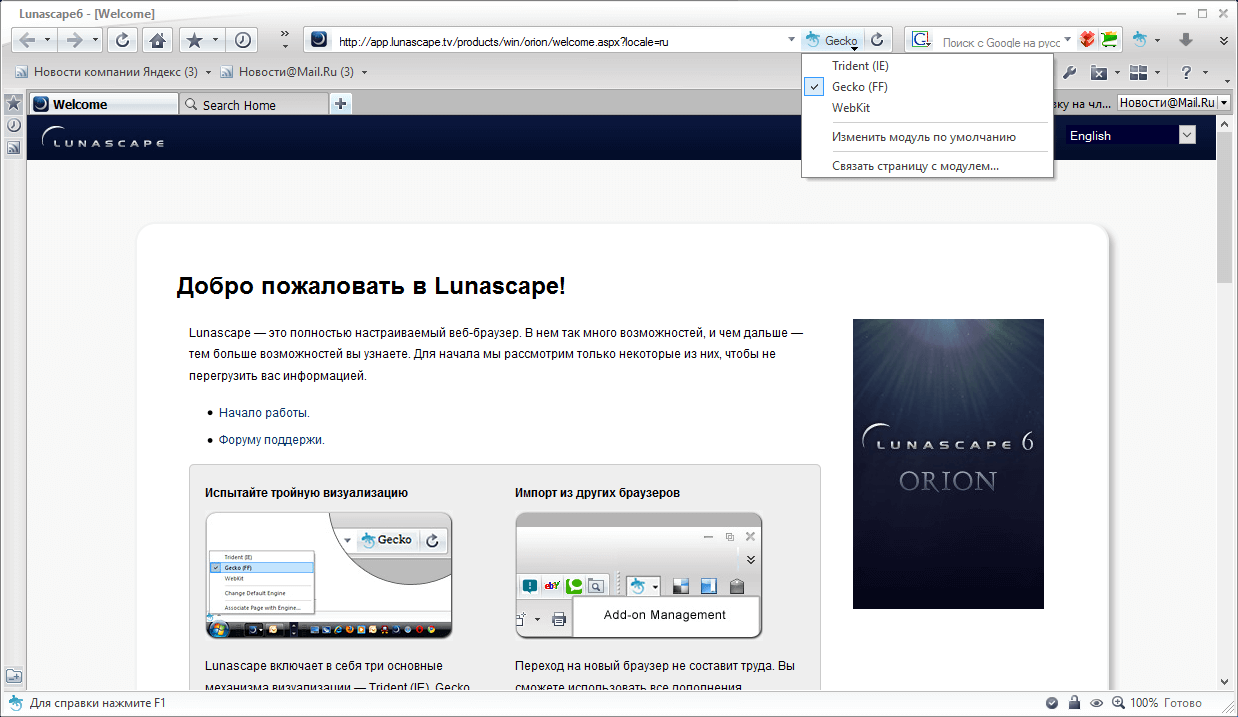Click the window layout tiles icon

click(x=1138, y=73)
